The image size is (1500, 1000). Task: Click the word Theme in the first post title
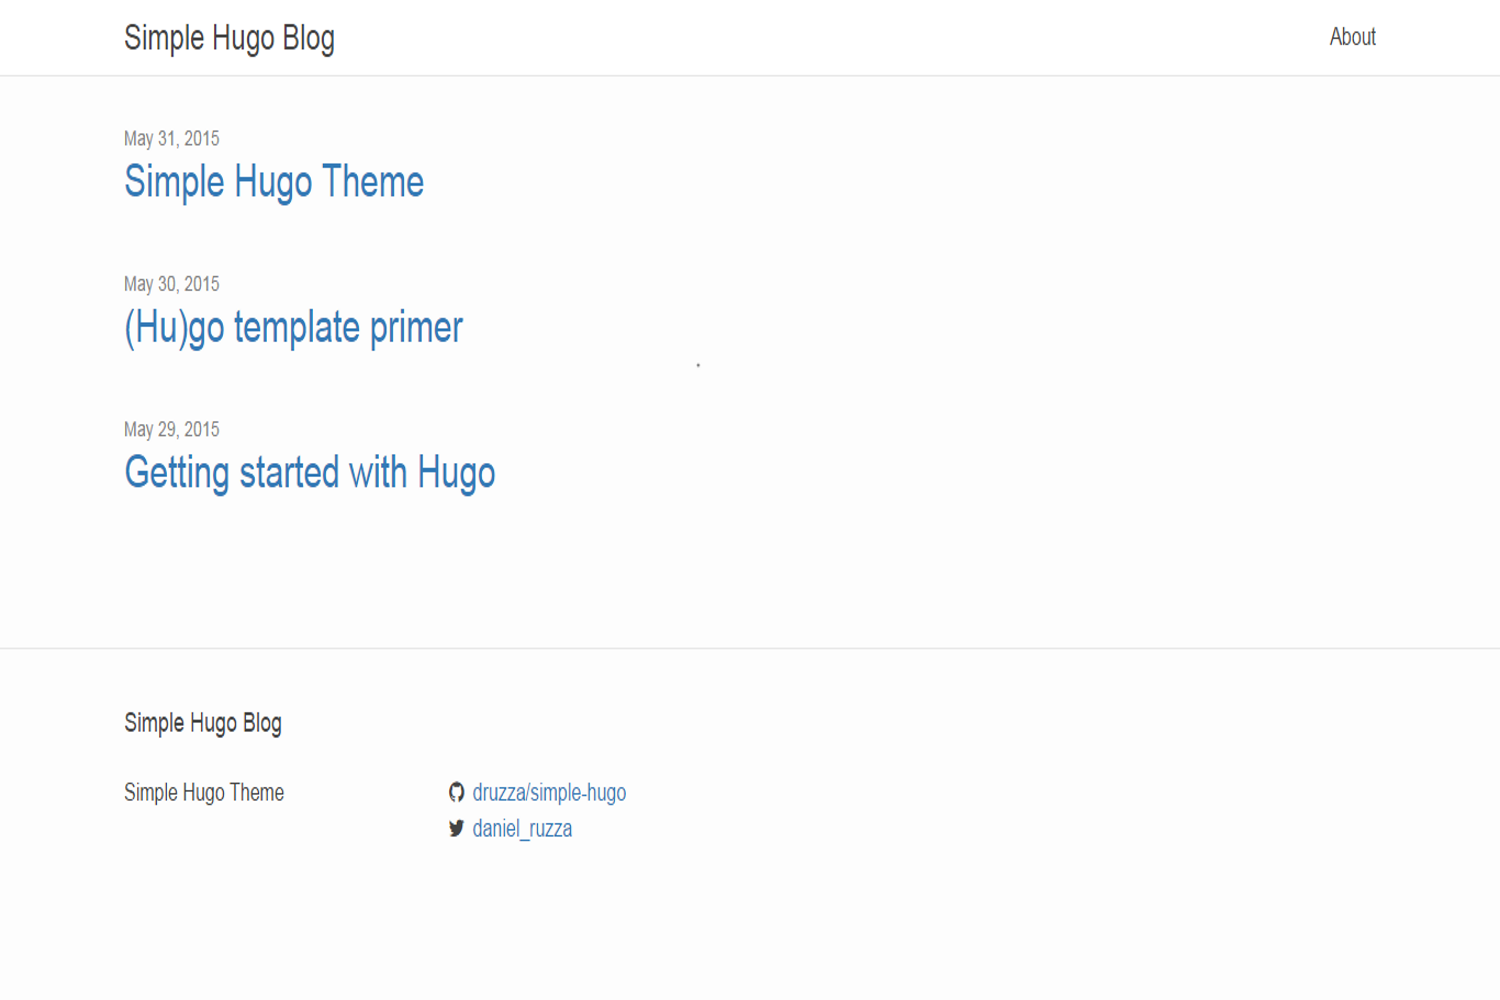point(373,182)
